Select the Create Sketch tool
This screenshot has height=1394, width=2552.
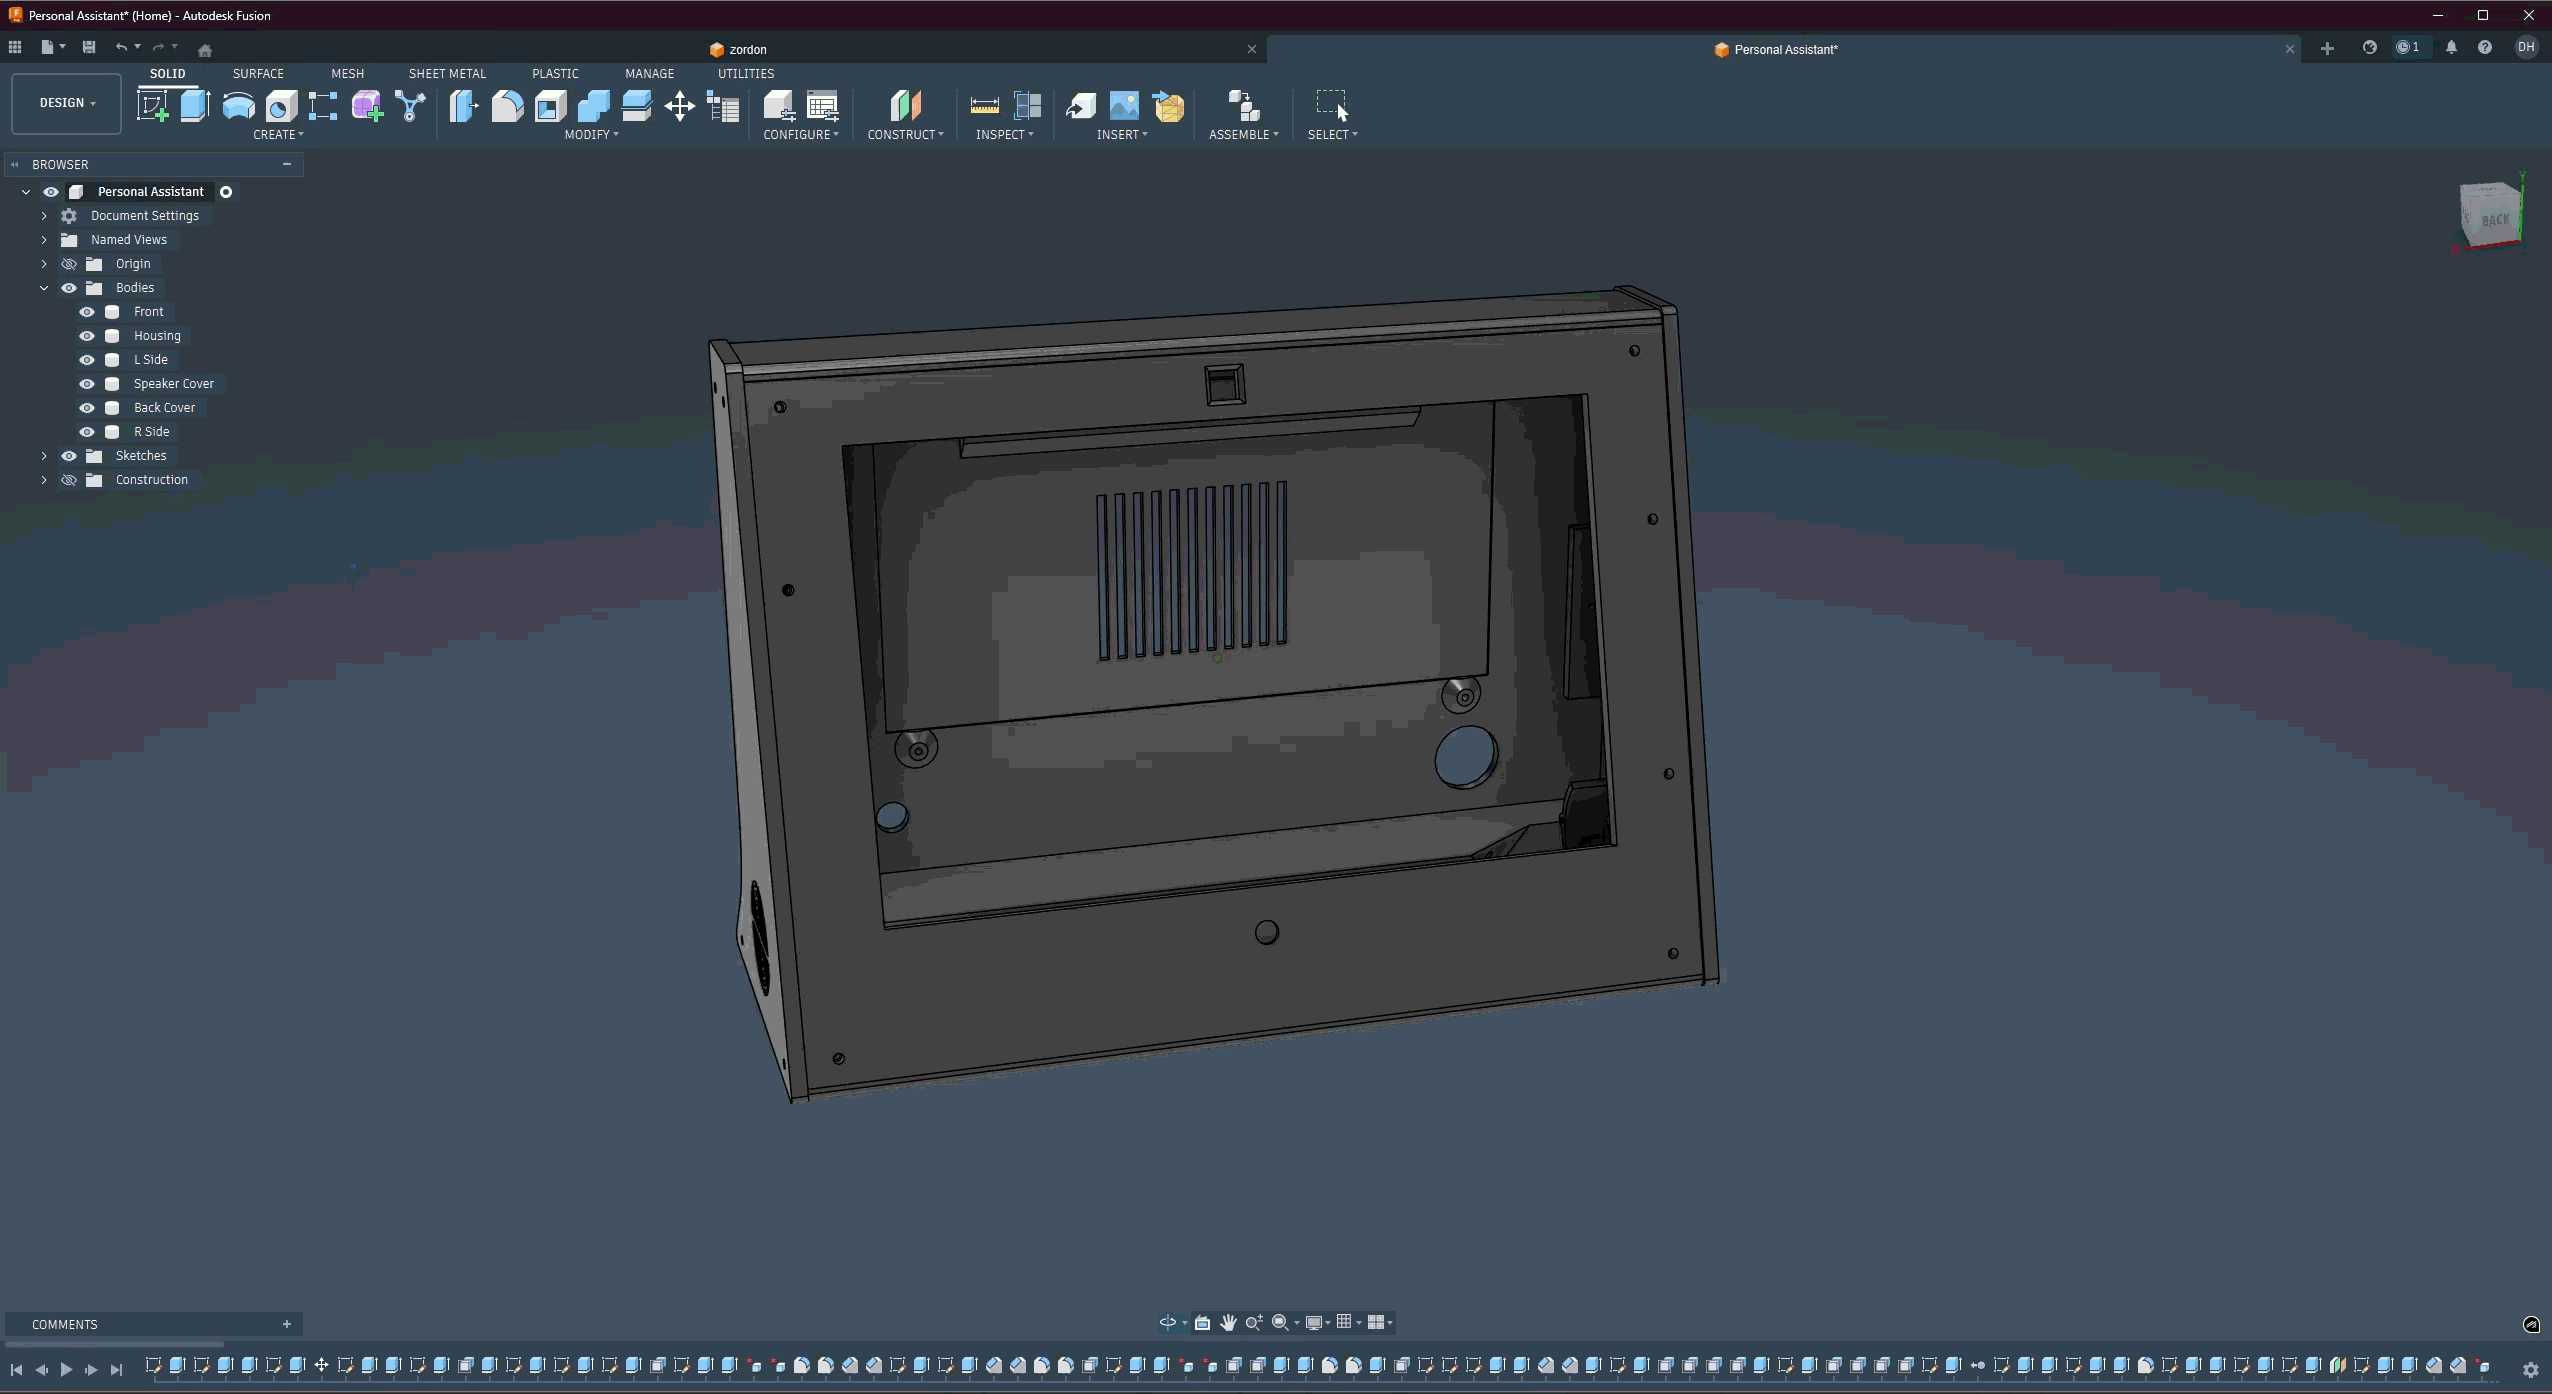coord(152,106)
